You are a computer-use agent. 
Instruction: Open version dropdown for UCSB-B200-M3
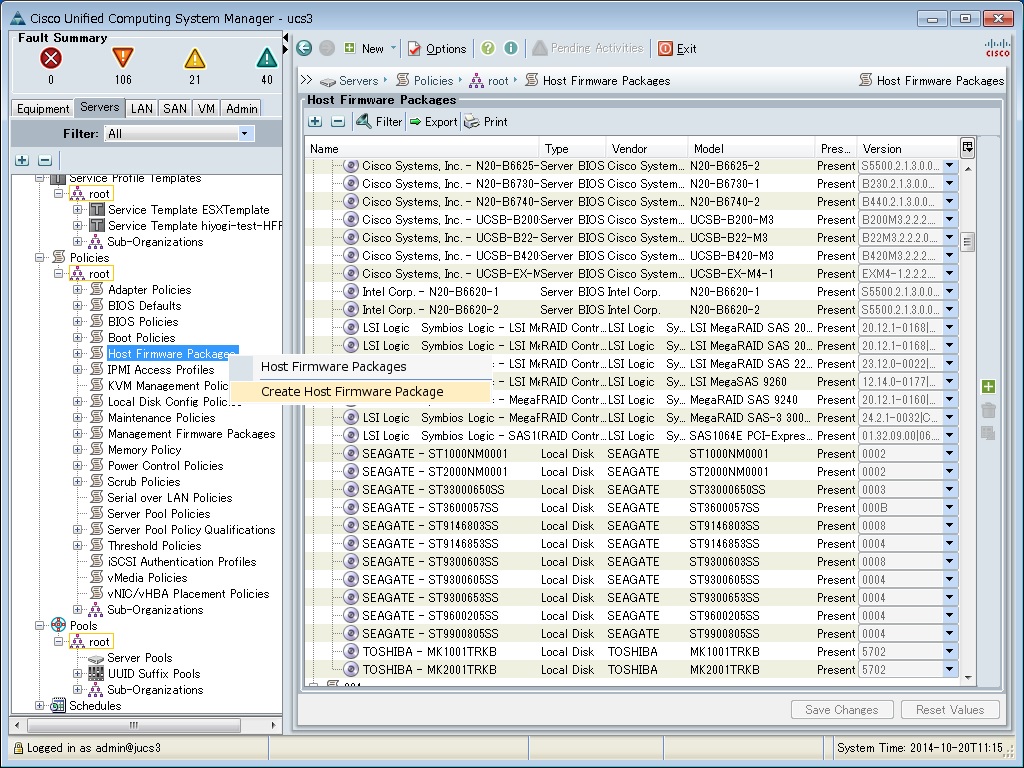pyautogui.click(x=950, y=219)
